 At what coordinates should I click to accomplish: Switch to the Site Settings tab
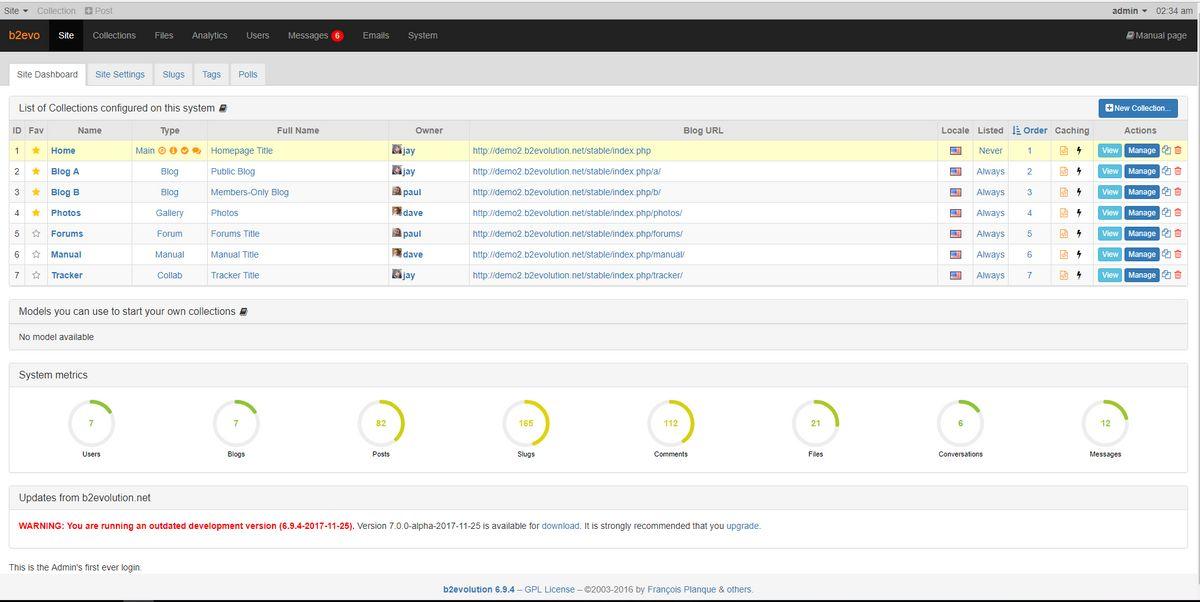(120, 74)
